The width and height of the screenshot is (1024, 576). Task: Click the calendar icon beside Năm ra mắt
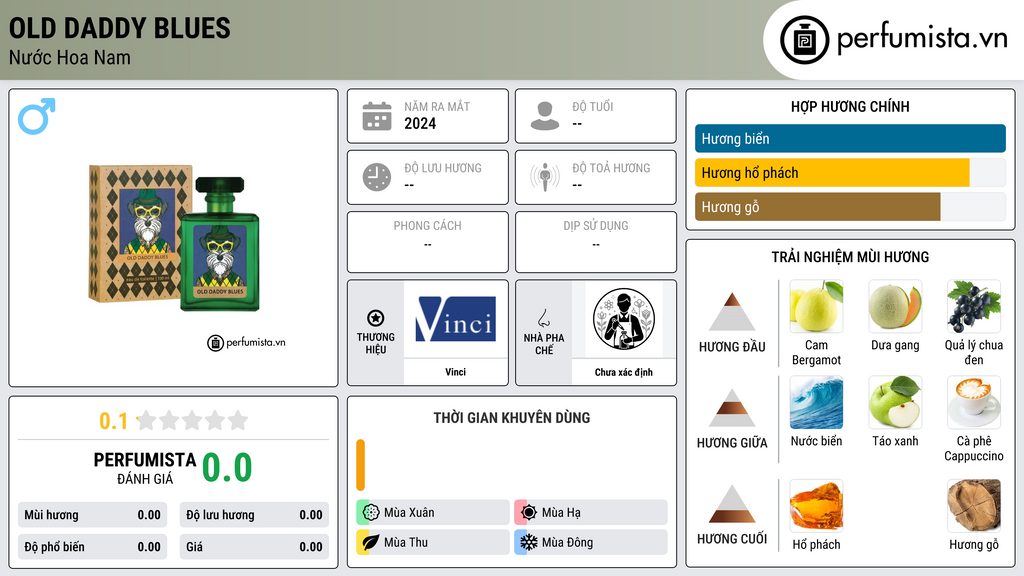pyautogui.click(x=377, y=116)
